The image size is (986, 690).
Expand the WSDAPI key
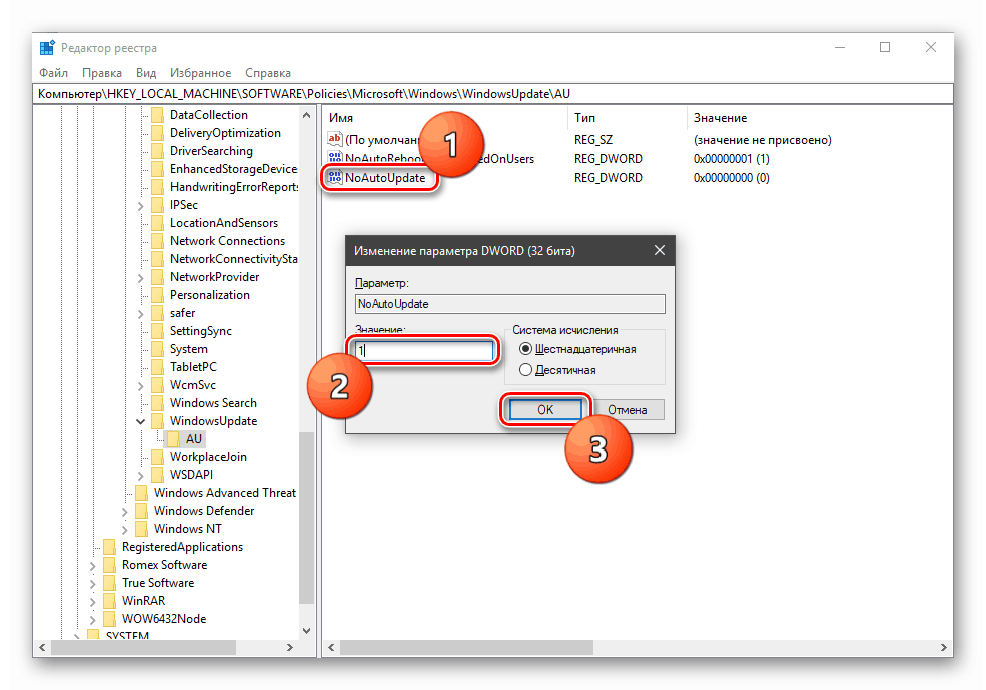(140, 476)
